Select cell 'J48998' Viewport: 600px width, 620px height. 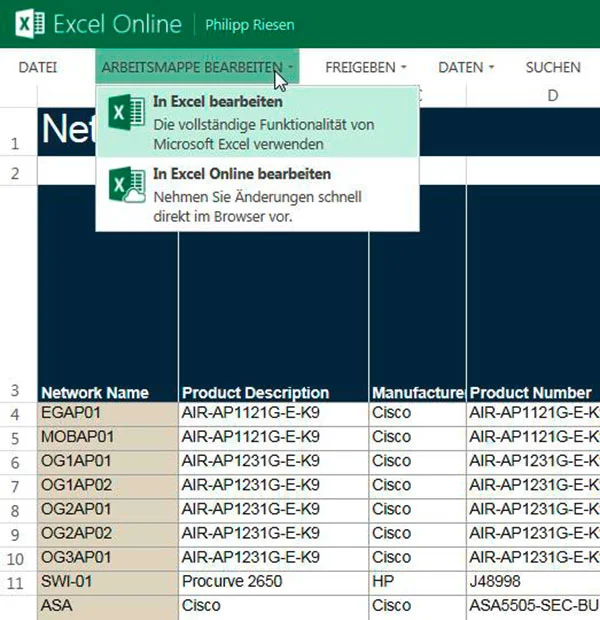(534, 583)
